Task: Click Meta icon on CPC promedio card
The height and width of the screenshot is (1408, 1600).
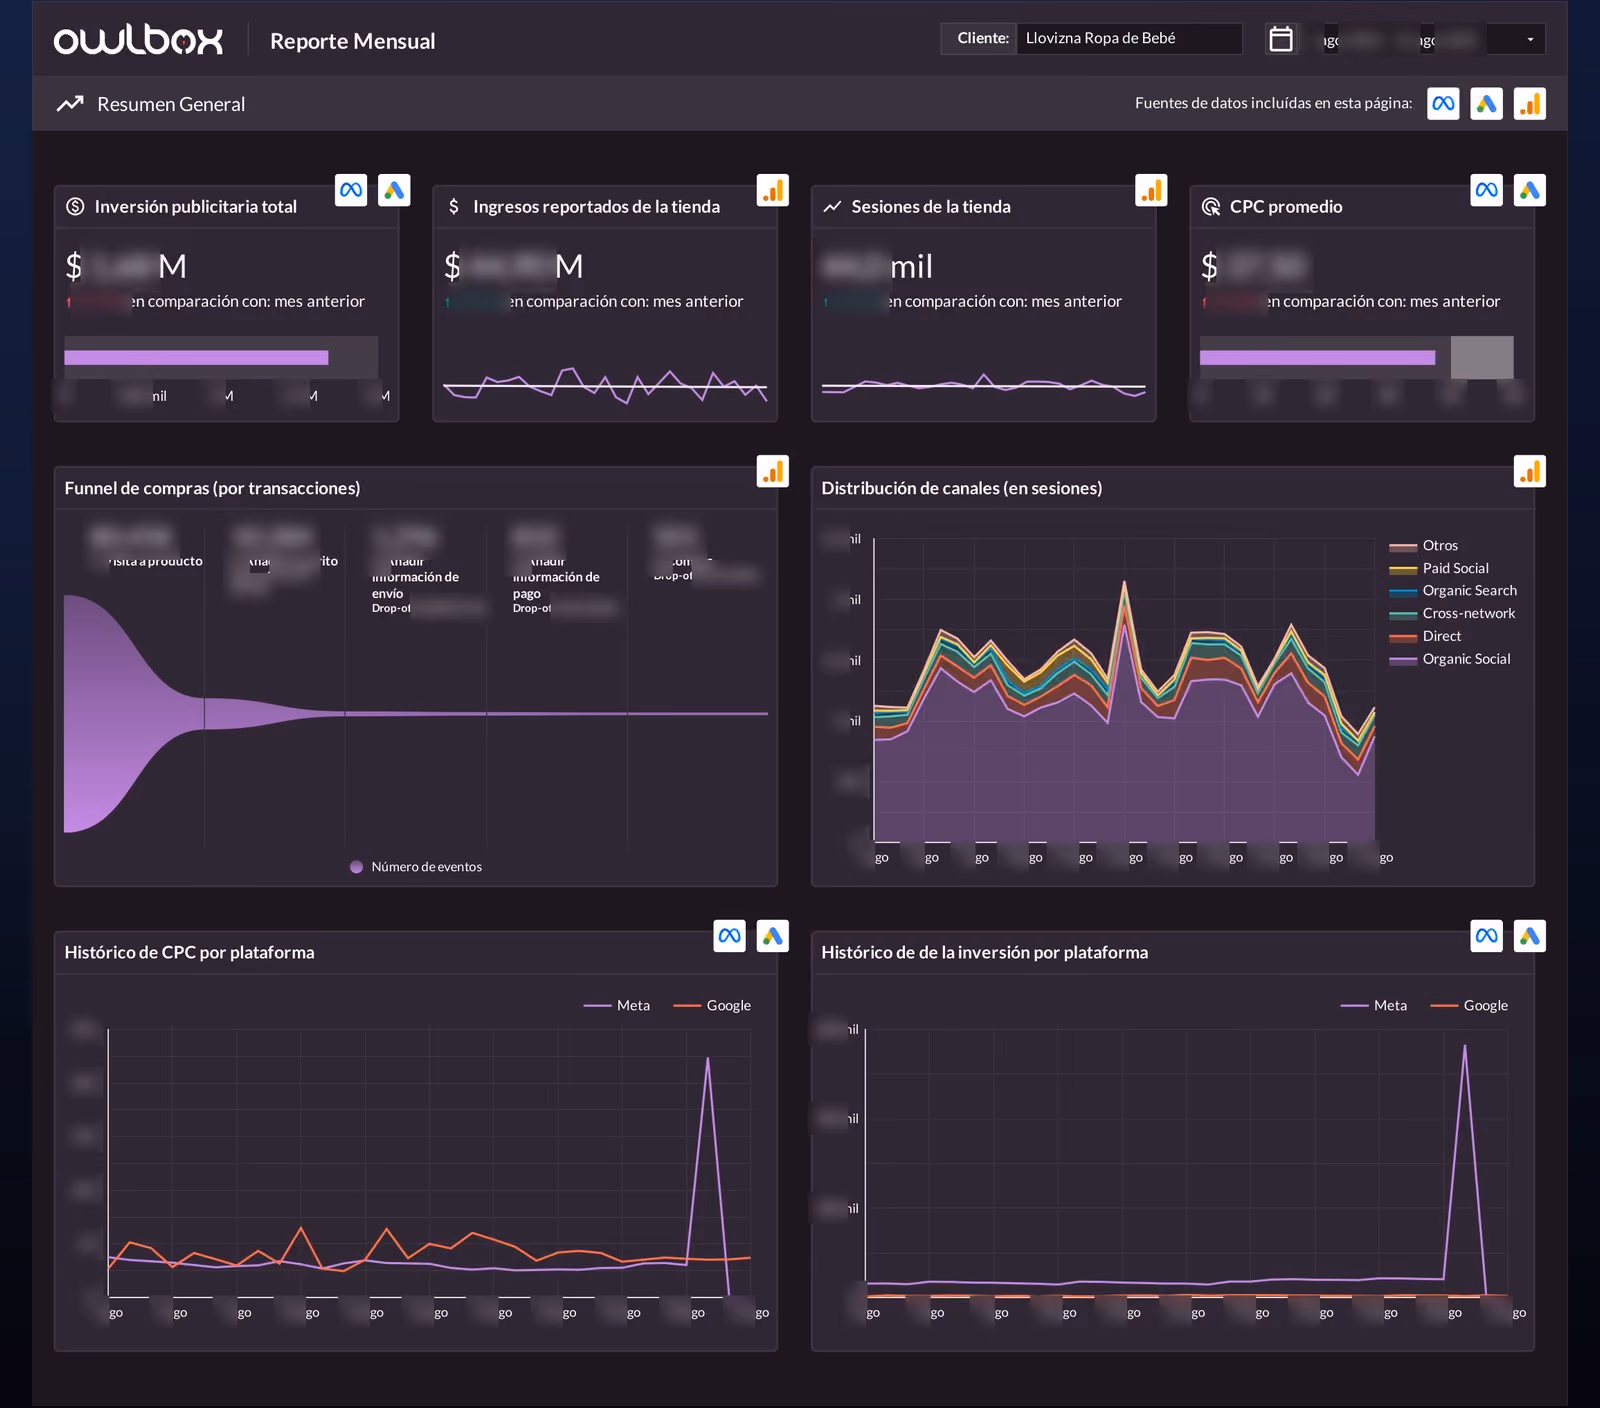Action: pyautogui.click(x=1487, y=190)
